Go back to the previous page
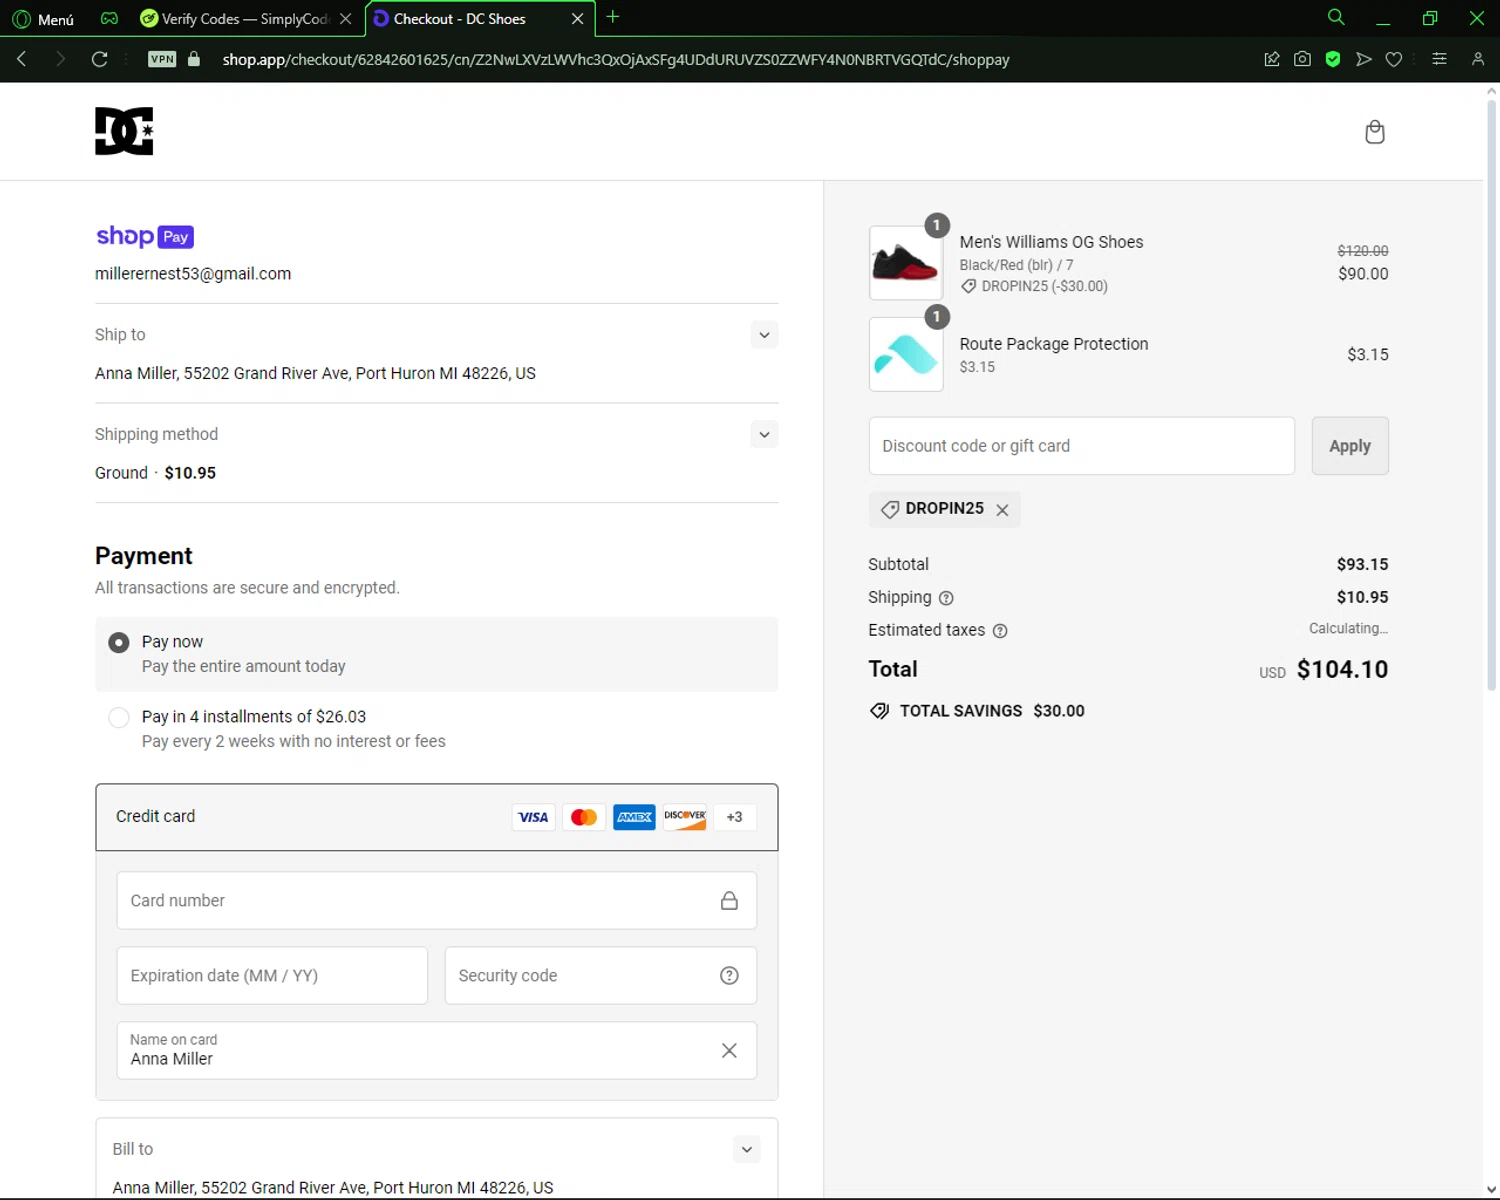 point(22,59)
